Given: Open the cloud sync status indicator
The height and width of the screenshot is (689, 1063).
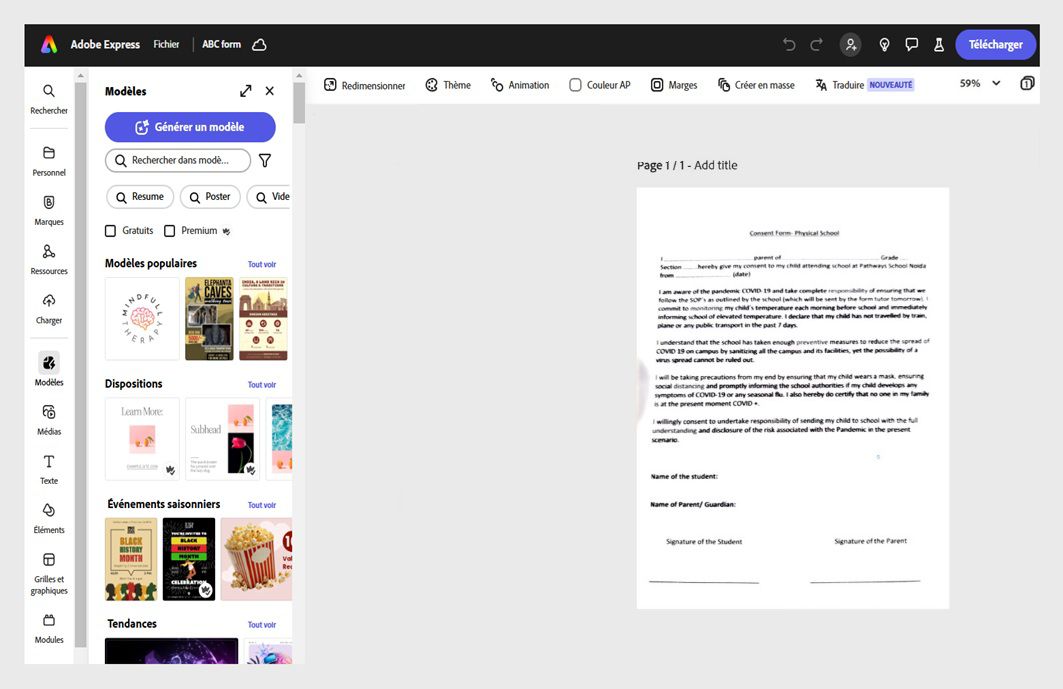Looking at the screenshot, I should click(259, 44).
